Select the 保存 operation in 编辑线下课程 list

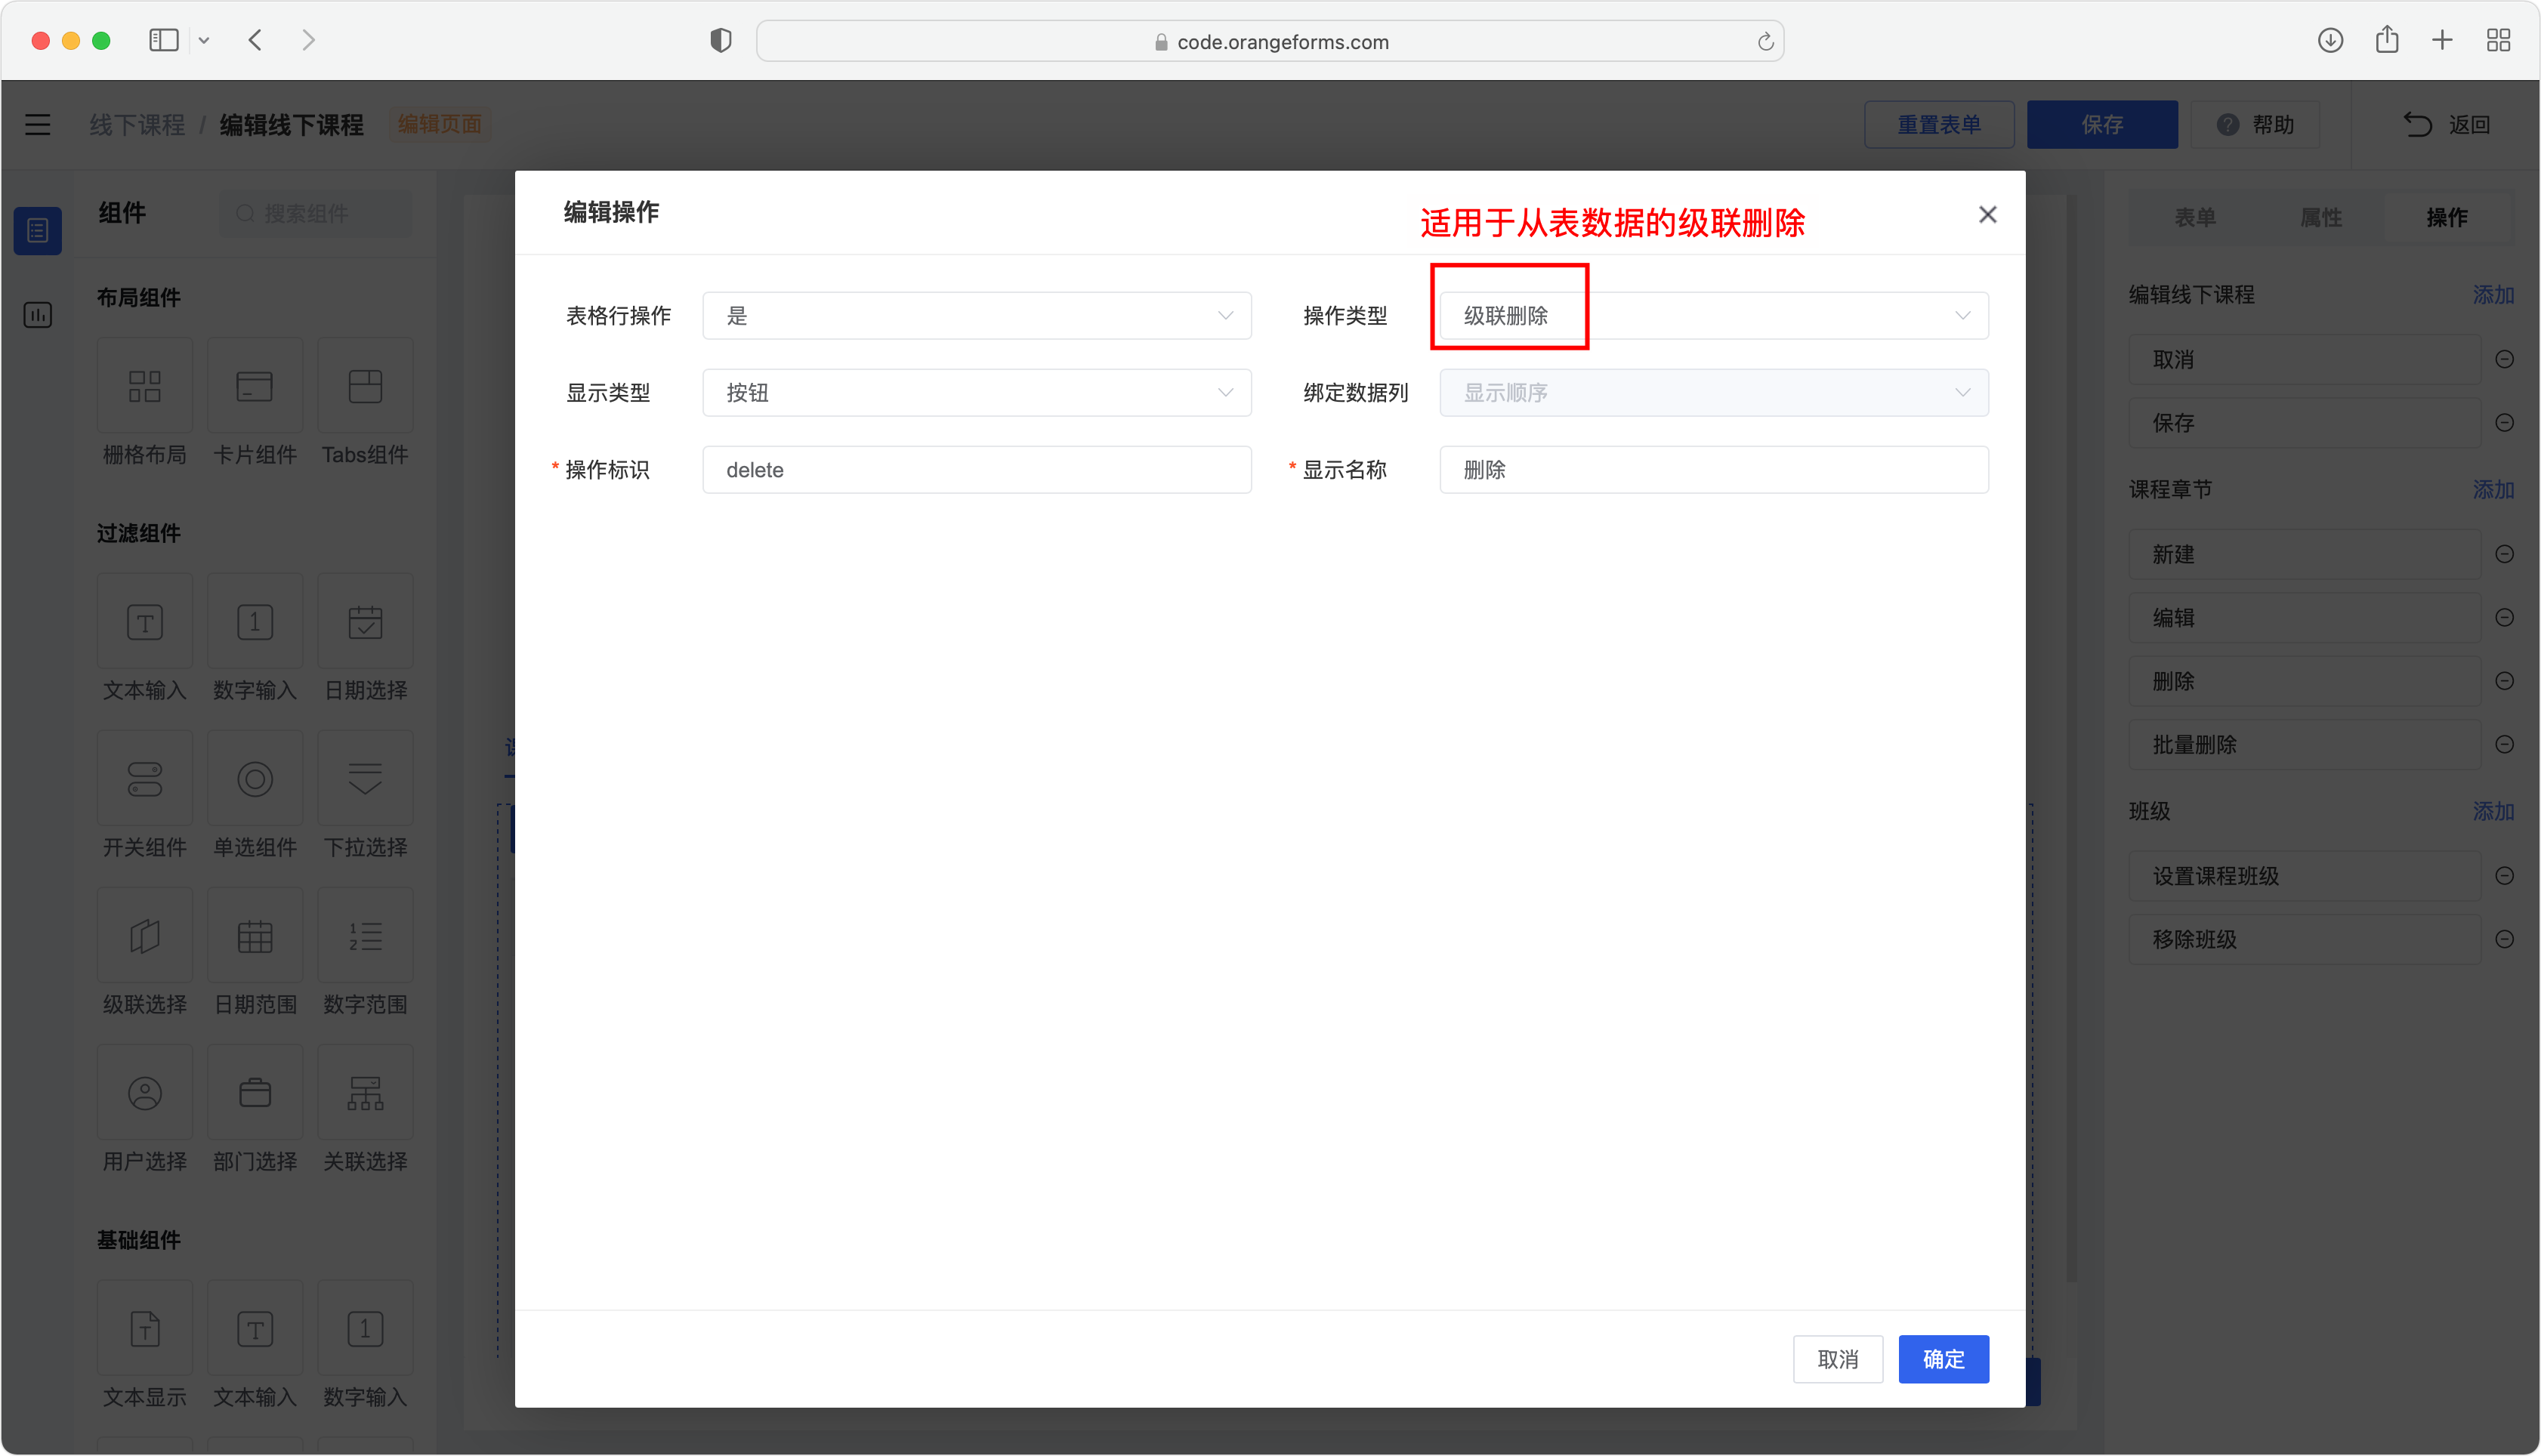click(x=2304, y=423)
